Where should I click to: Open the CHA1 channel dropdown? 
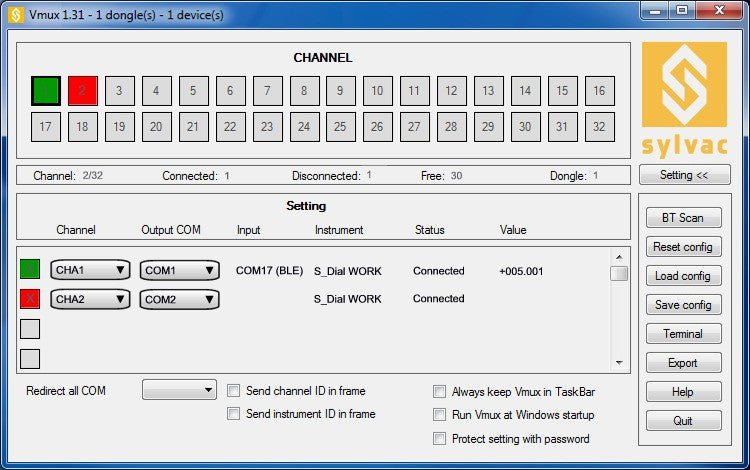click(x=90, y=270)
